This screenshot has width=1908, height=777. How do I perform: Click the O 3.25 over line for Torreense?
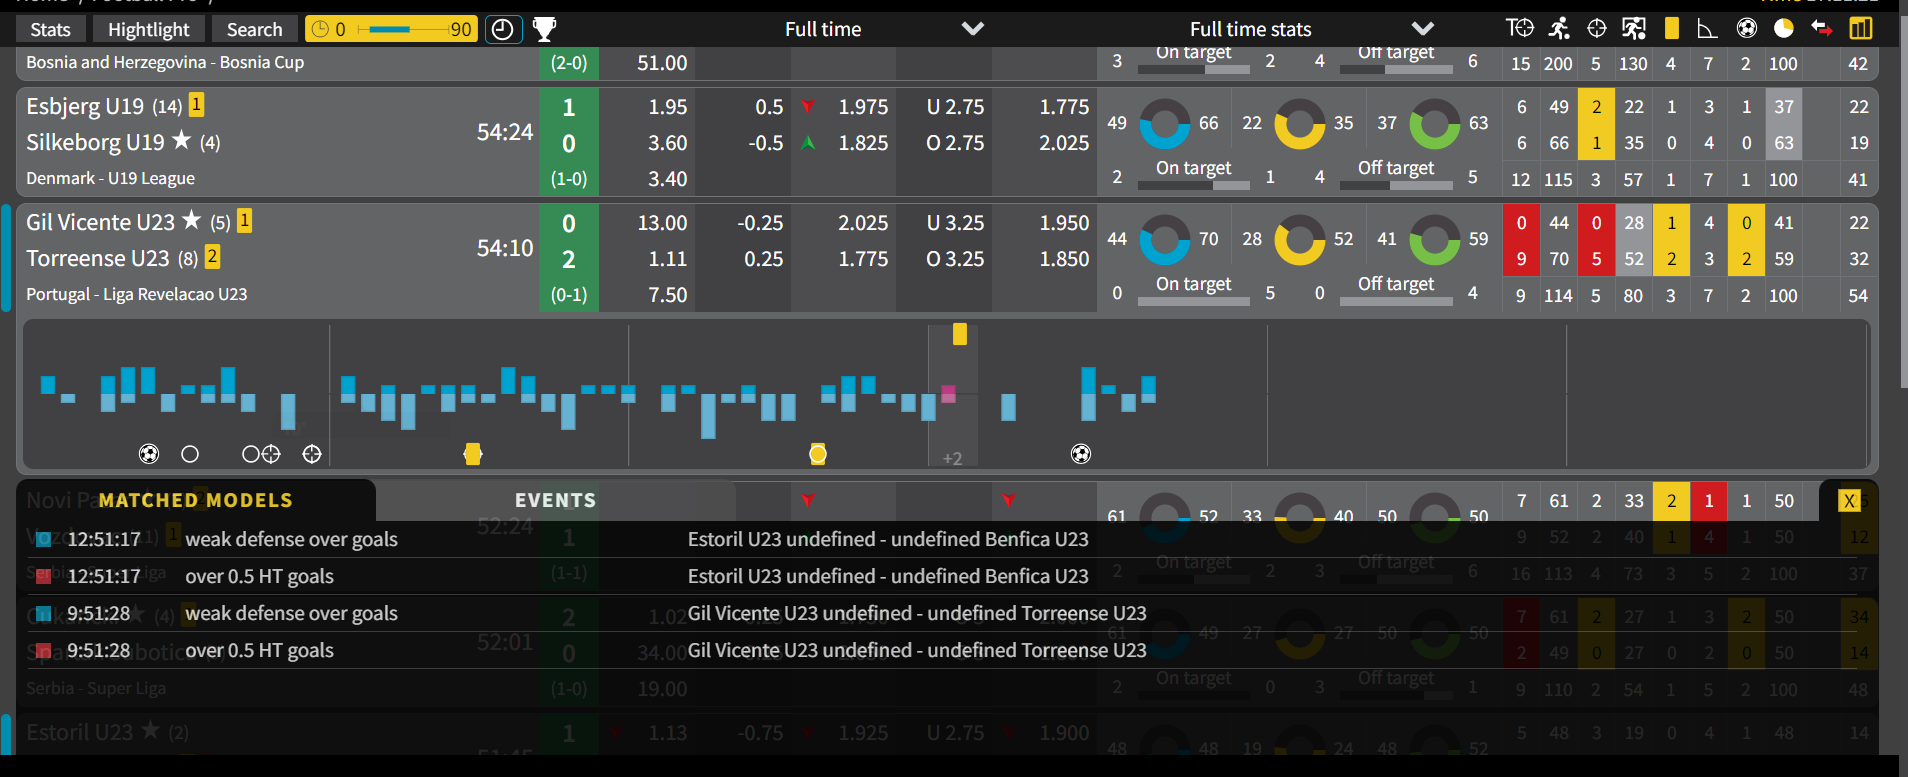(x=955, y=258)
